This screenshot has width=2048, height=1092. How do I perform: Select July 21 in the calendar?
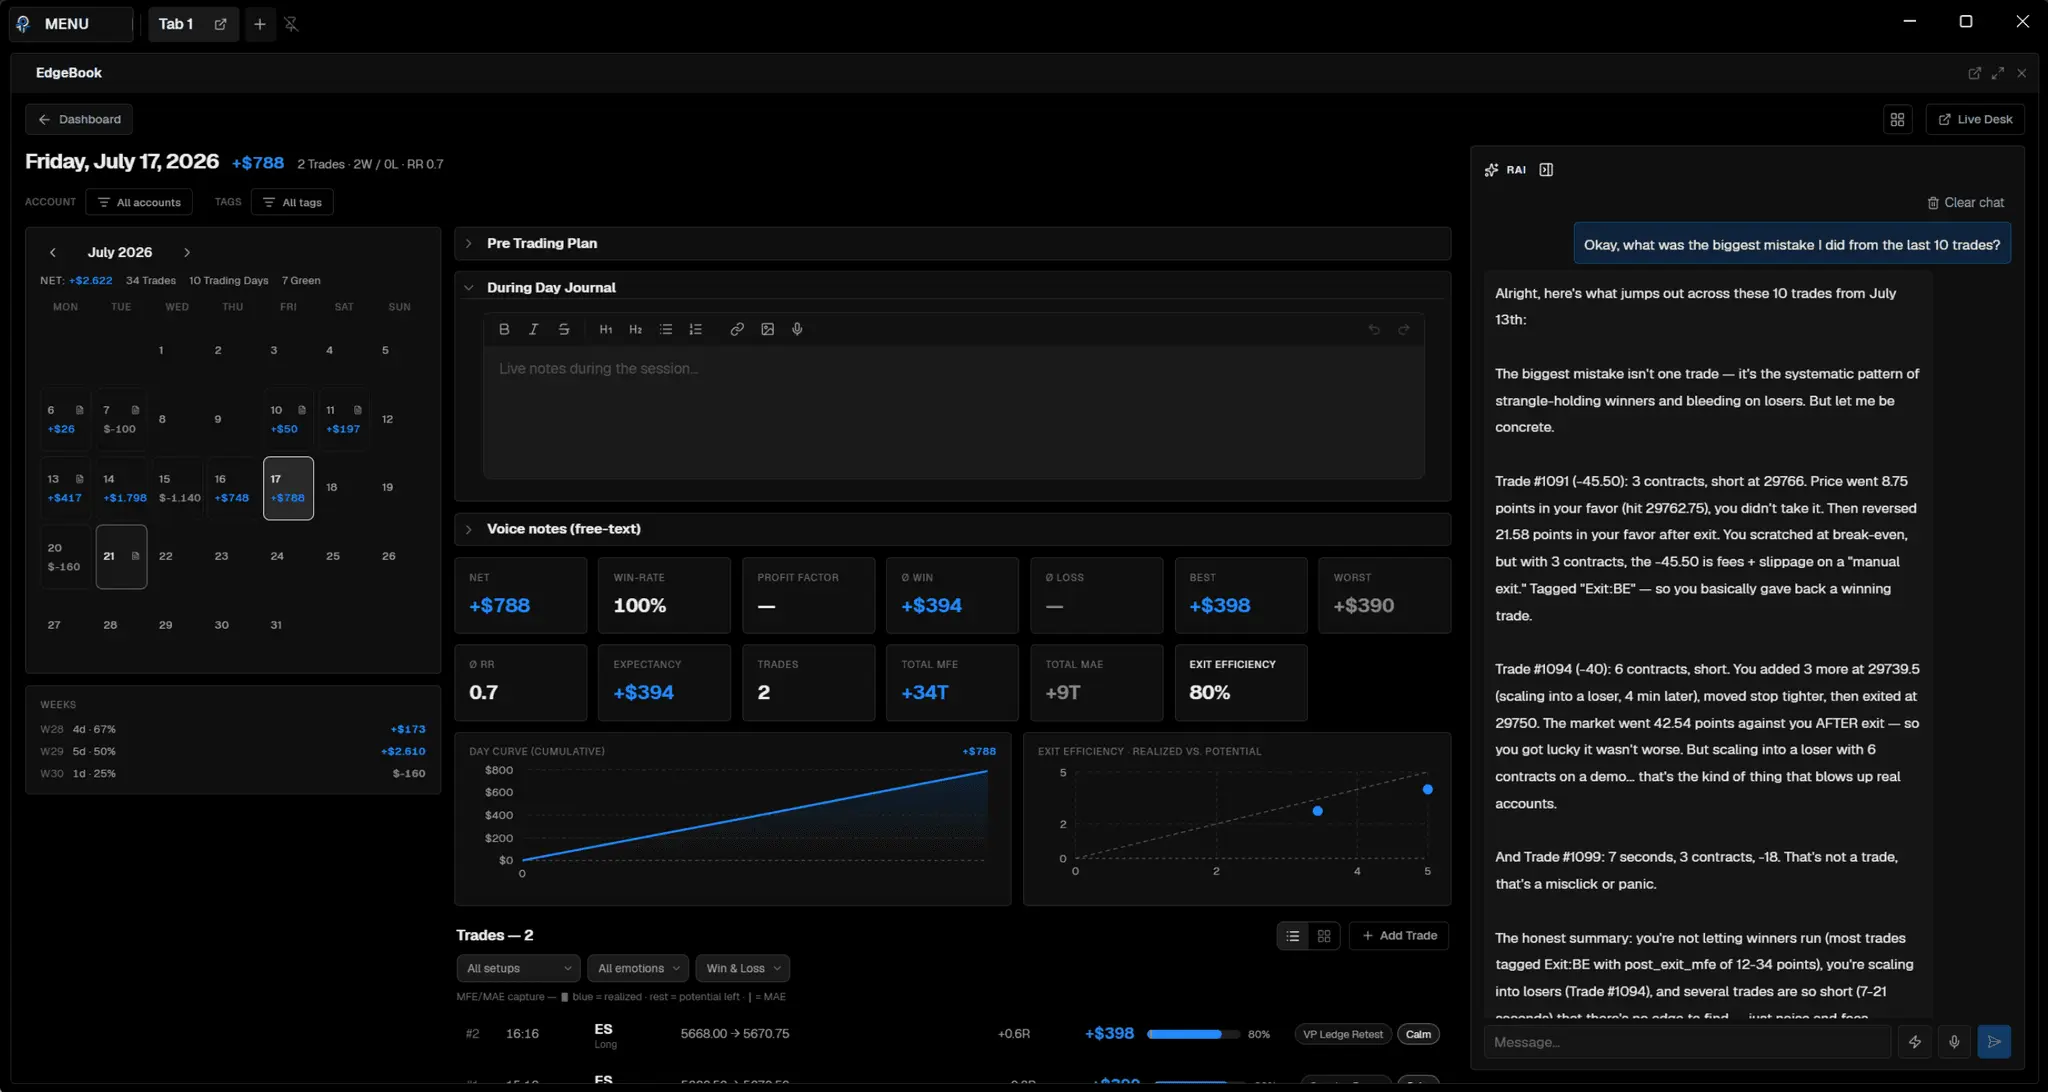coord(122,557)
